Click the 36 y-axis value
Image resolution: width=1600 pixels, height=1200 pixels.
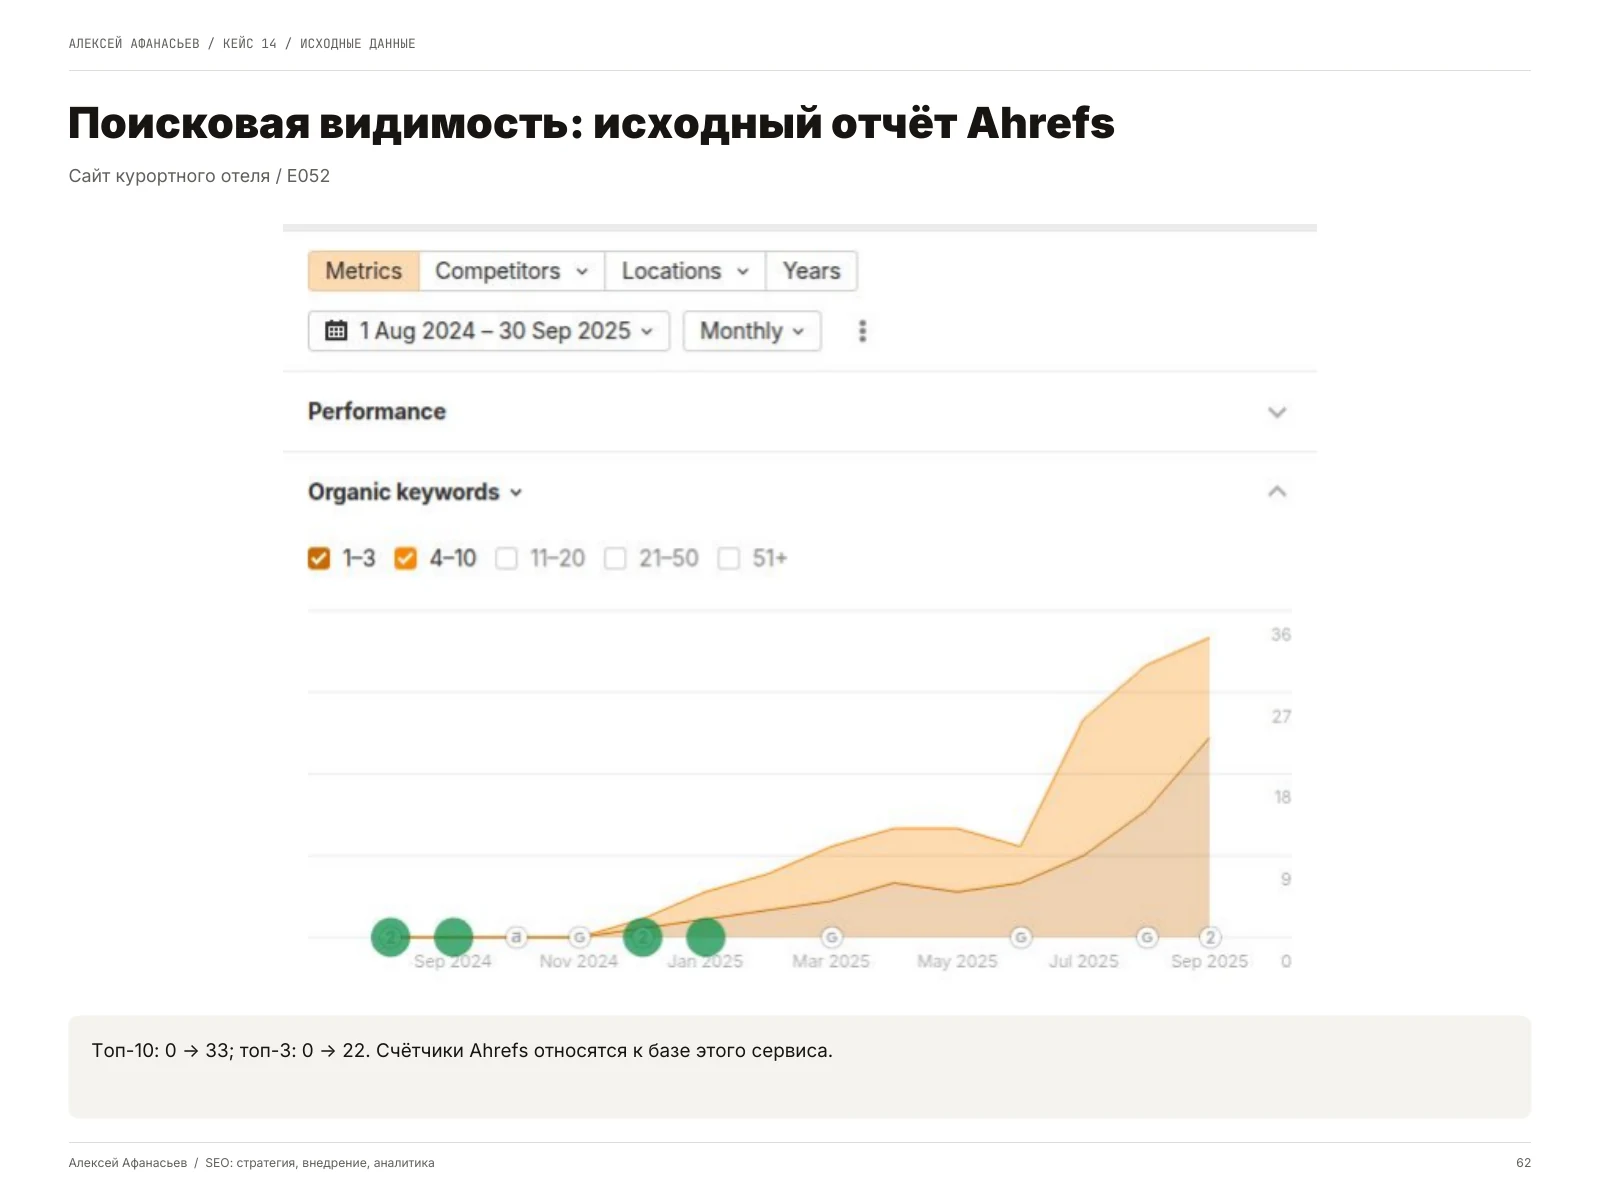click(1281, 635)
